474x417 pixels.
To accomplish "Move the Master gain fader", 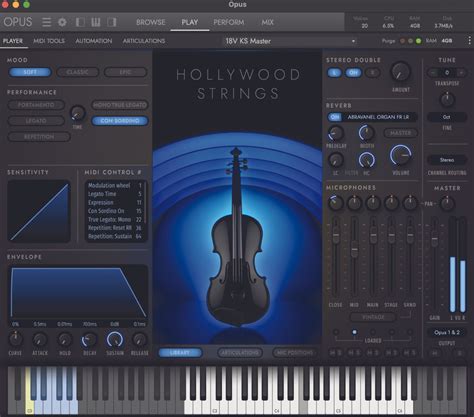I will (434, 239).
